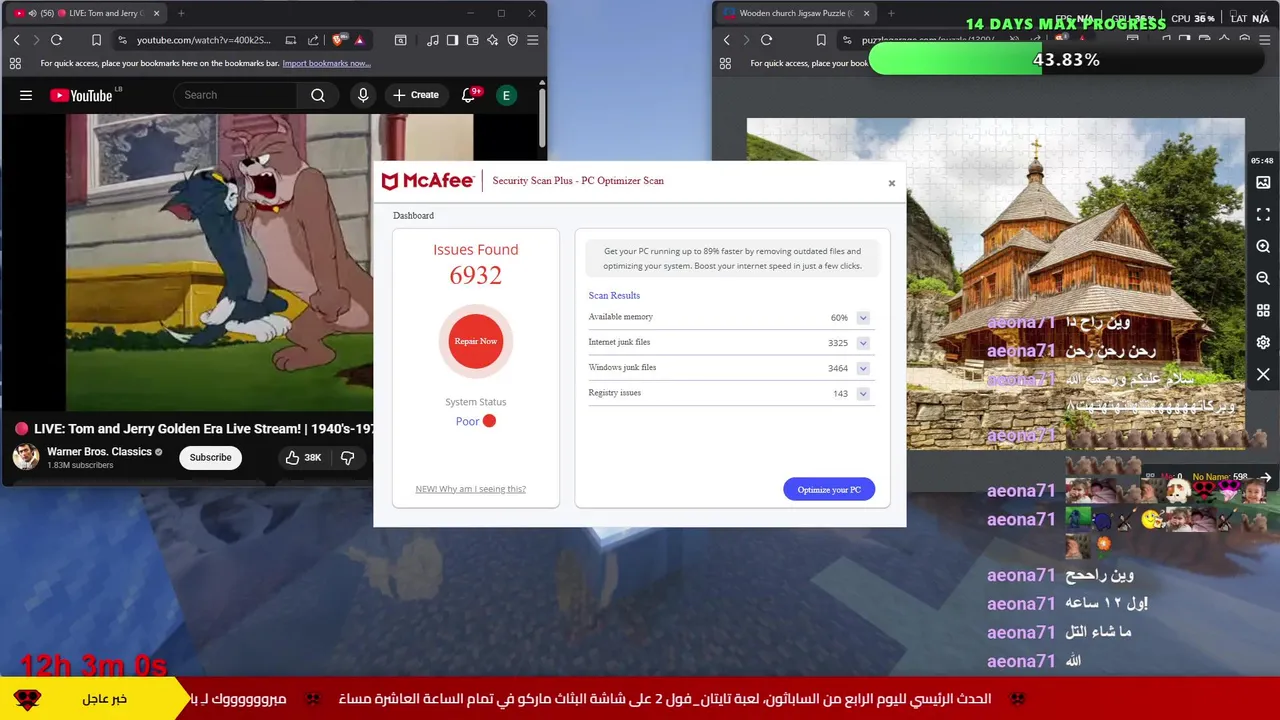
Task: Expand Windows junk files result
Action: 863,368
